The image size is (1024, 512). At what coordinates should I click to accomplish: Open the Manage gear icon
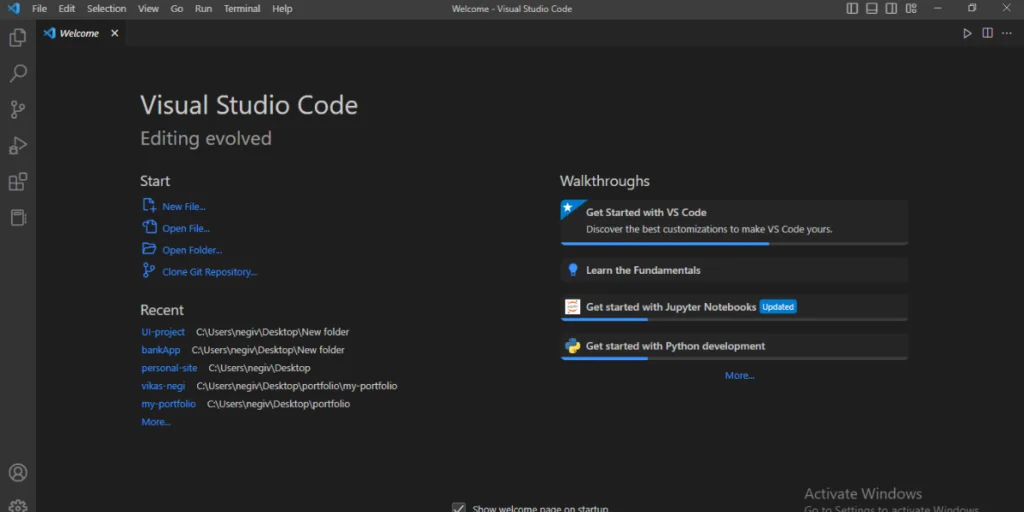[x=18, y=505]
